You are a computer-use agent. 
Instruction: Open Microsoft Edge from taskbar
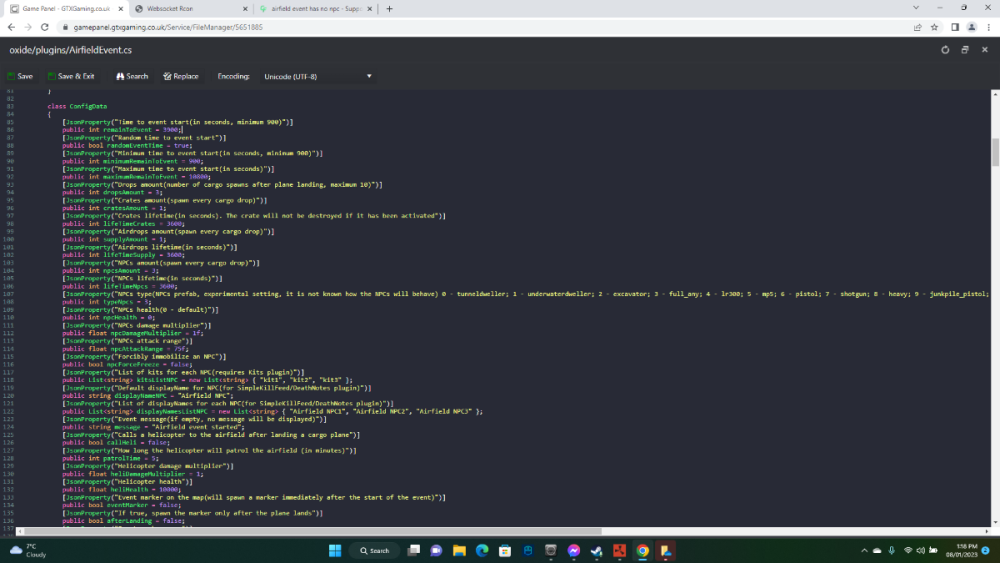pyautogui.click(x=482, y=550)
